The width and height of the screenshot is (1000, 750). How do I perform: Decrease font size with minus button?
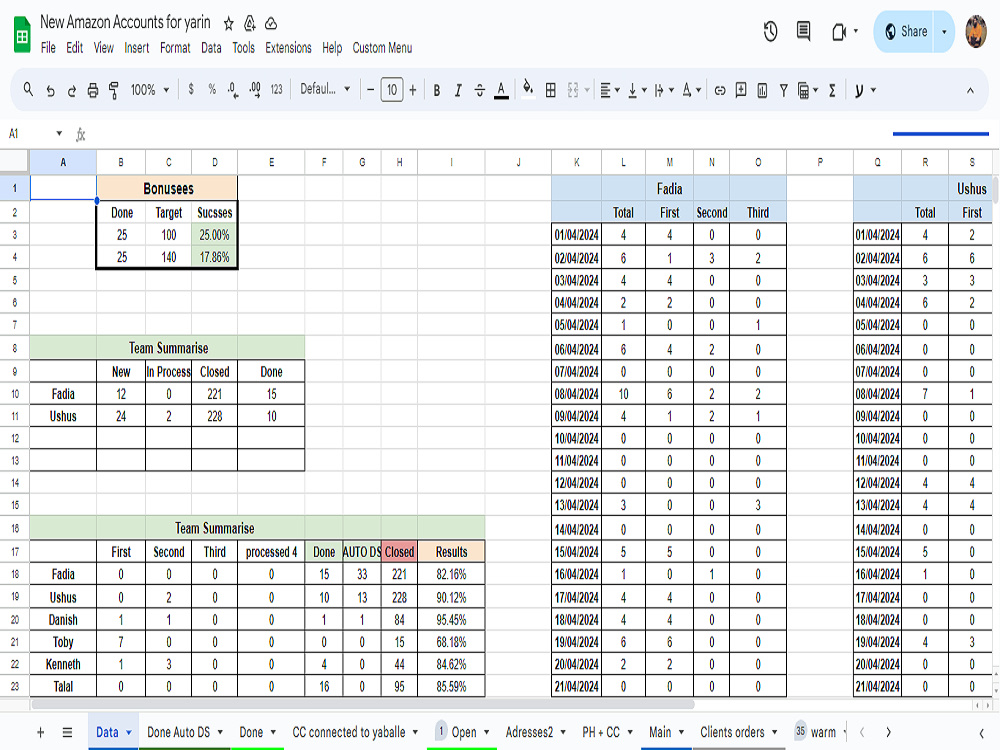point(371,90)
